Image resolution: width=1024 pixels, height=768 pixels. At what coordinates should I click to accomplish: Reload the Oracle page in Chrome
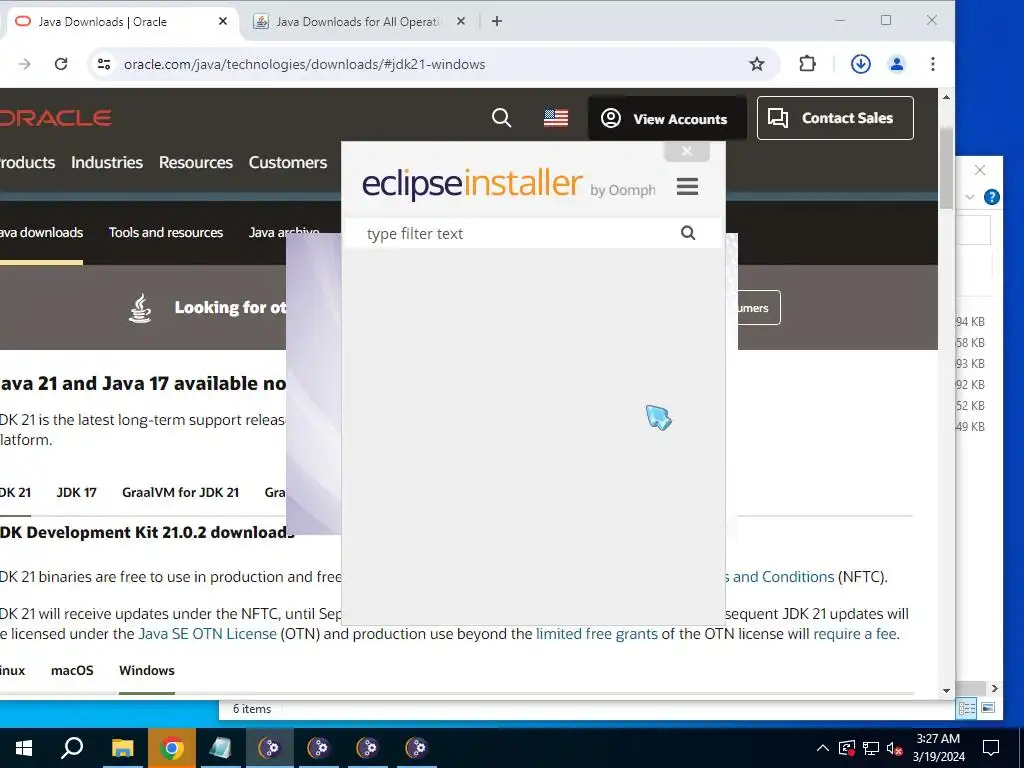(x=61, y=64)
